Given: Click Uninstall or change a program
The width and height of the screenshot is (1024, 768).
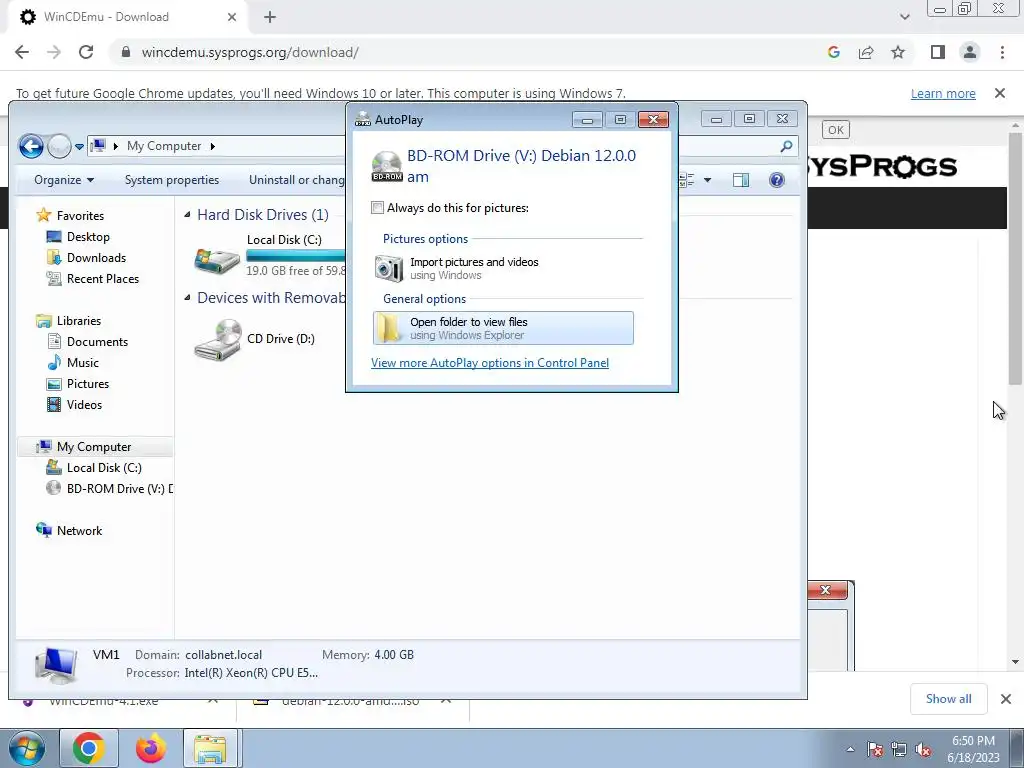Looking at the screenshot, I should [296, 180].
